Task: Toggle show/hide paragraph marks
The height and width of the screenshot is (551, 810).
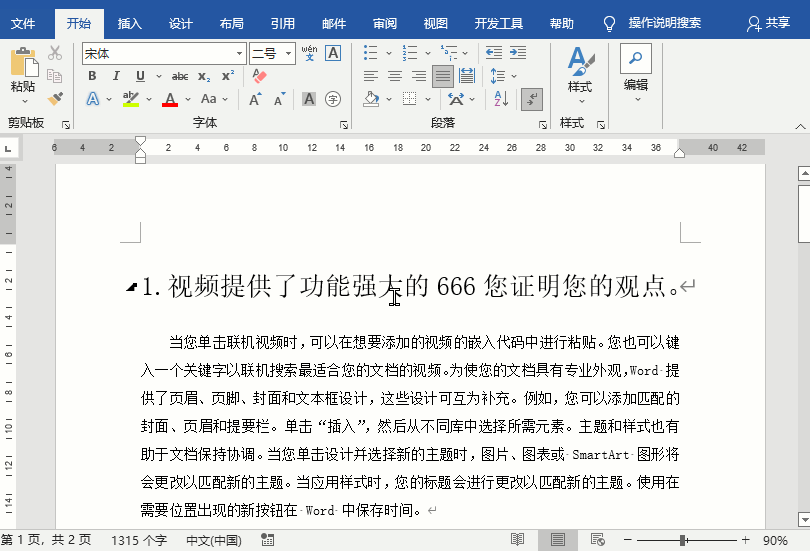Action: [532, 99]
